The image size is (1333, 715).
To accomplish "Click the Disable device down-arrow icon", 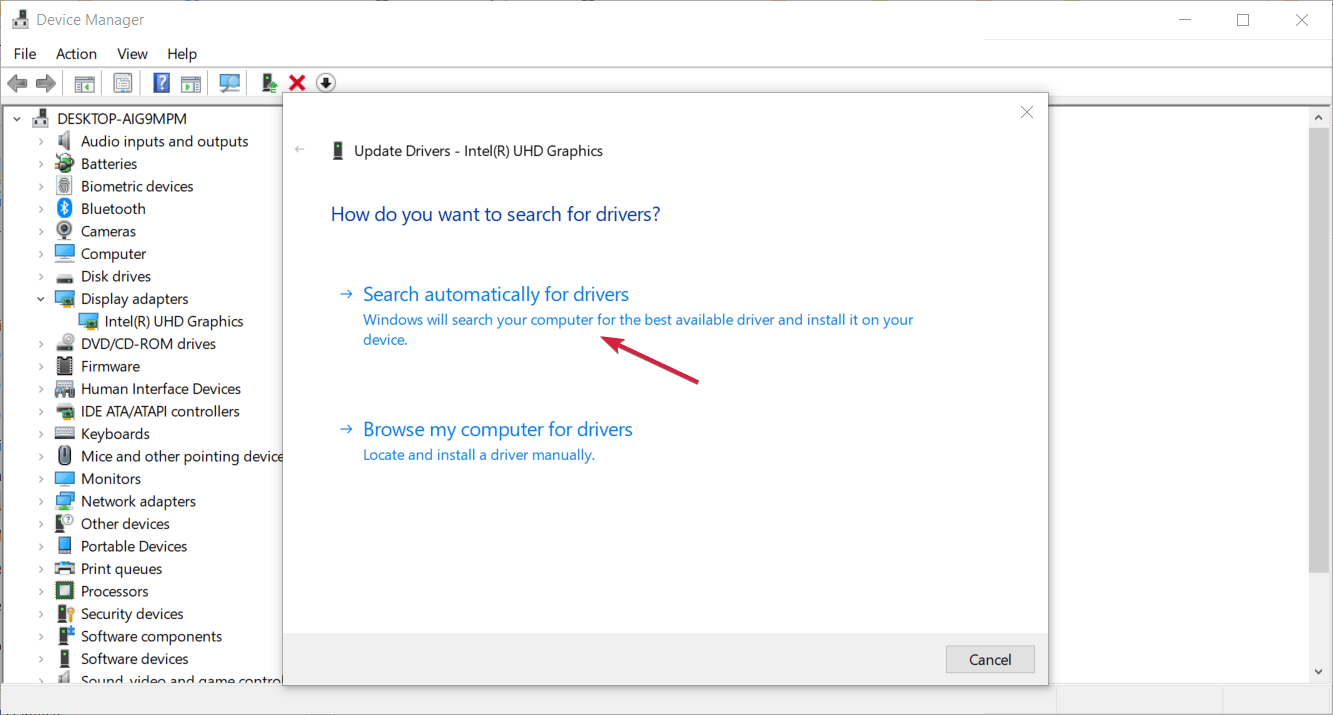I will click(325, 82).
